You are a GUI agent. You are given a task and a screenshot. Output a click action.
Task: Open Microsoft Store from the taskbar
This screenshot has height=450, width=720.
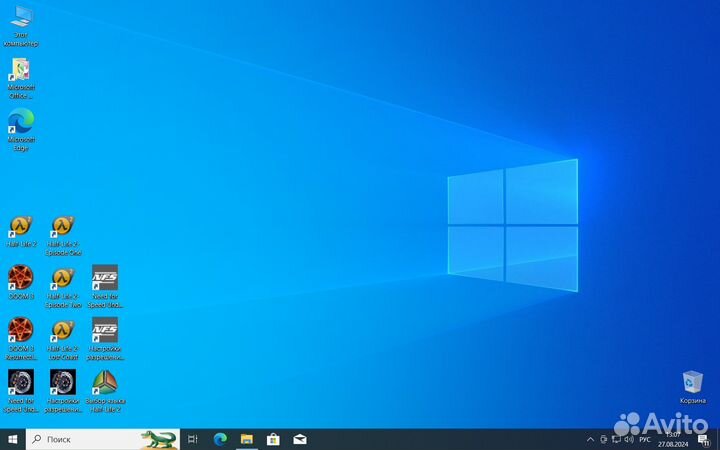(273, 439)
